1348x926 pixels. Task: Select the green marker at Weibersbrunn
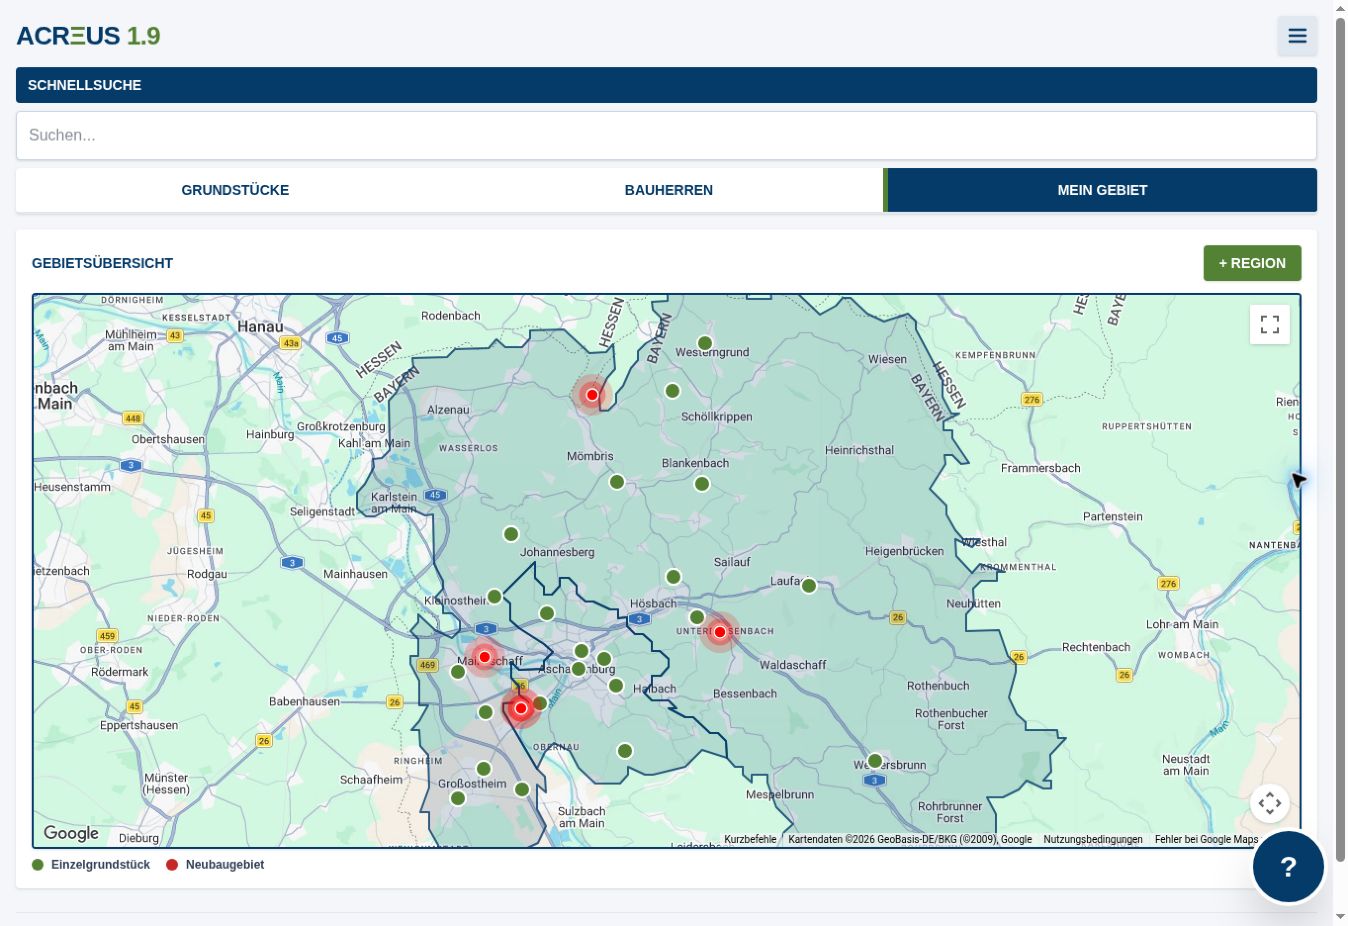point(875,761)
